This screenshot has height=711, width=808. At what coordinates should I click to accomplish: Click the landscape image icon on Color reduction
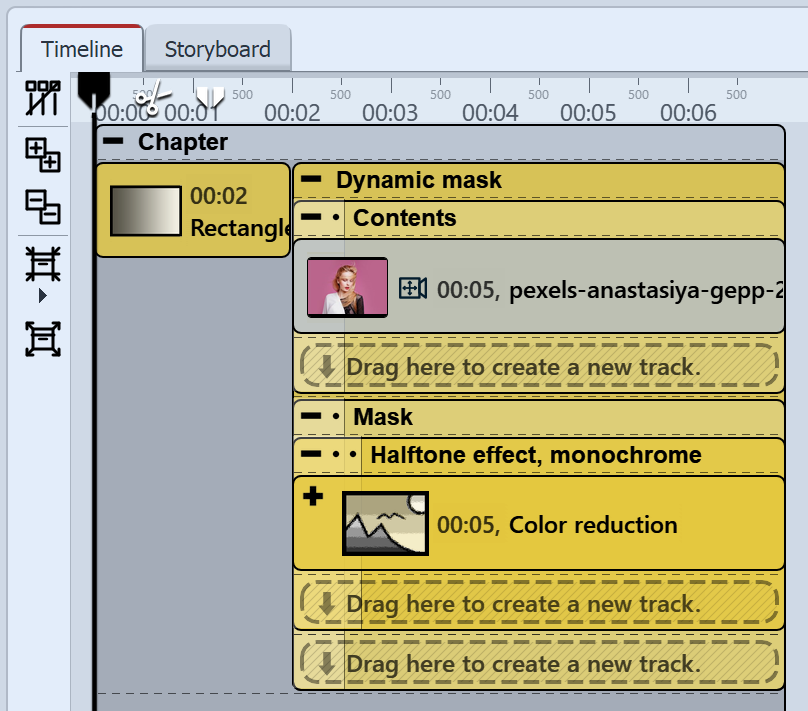pyautogui.click(x=386, y=522)
